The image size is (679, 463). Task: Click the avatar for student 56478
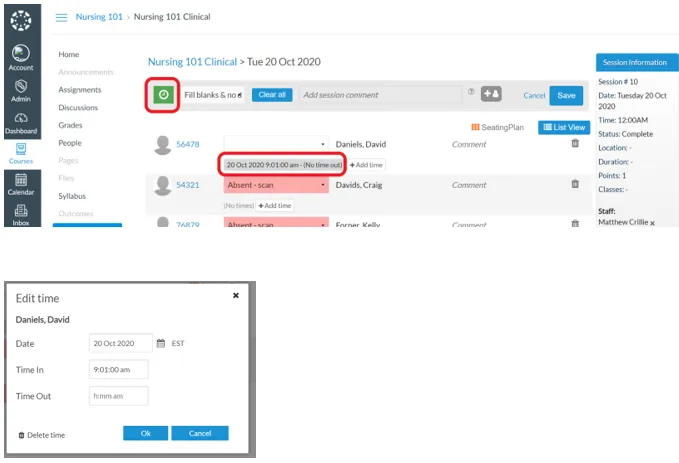pos(163,145)
